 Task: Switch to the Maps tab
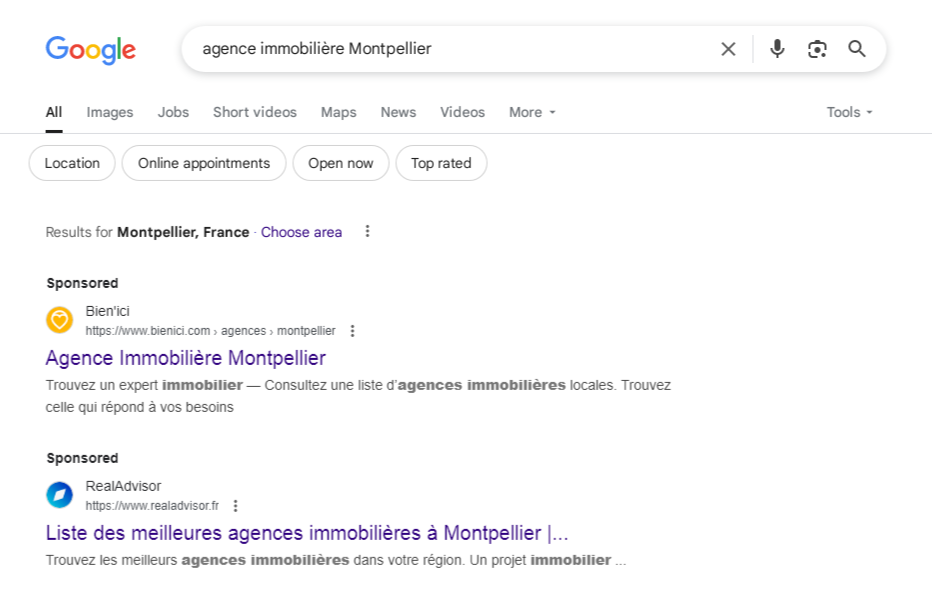(x=338, y=112)
